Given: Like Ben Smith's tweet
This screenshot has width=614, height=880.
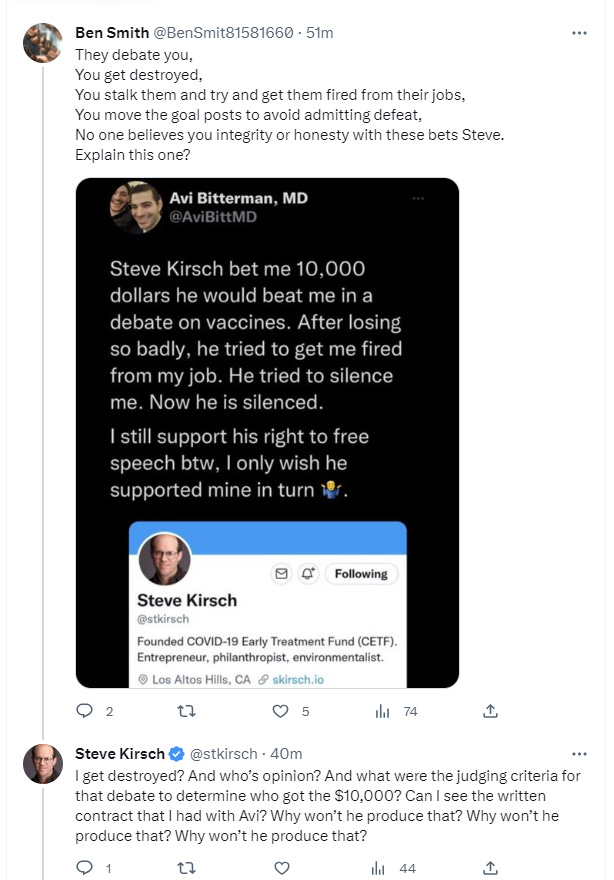Looking at the screenshot, I should click(x=283, y=711).
